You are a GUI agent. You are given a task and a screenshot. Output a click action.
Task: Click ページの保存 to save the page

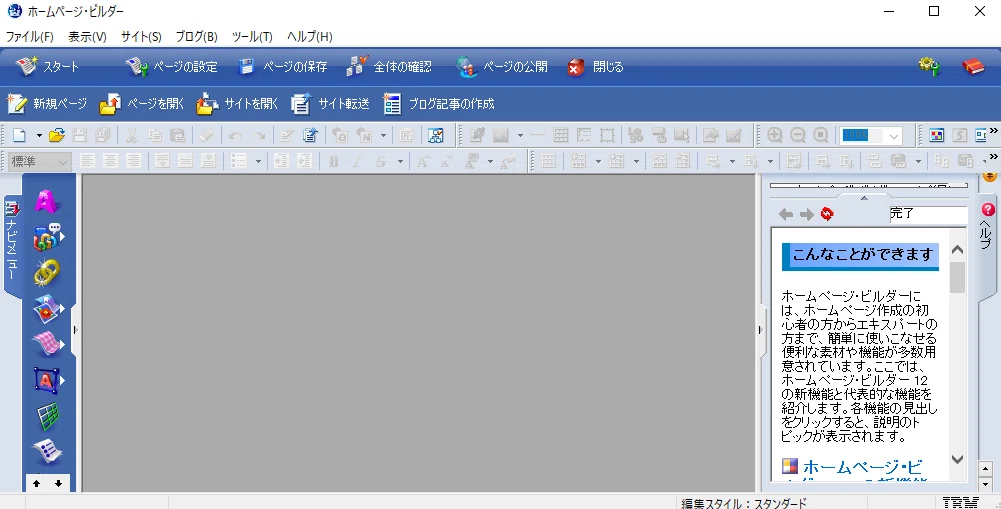(x=282, y=66)
